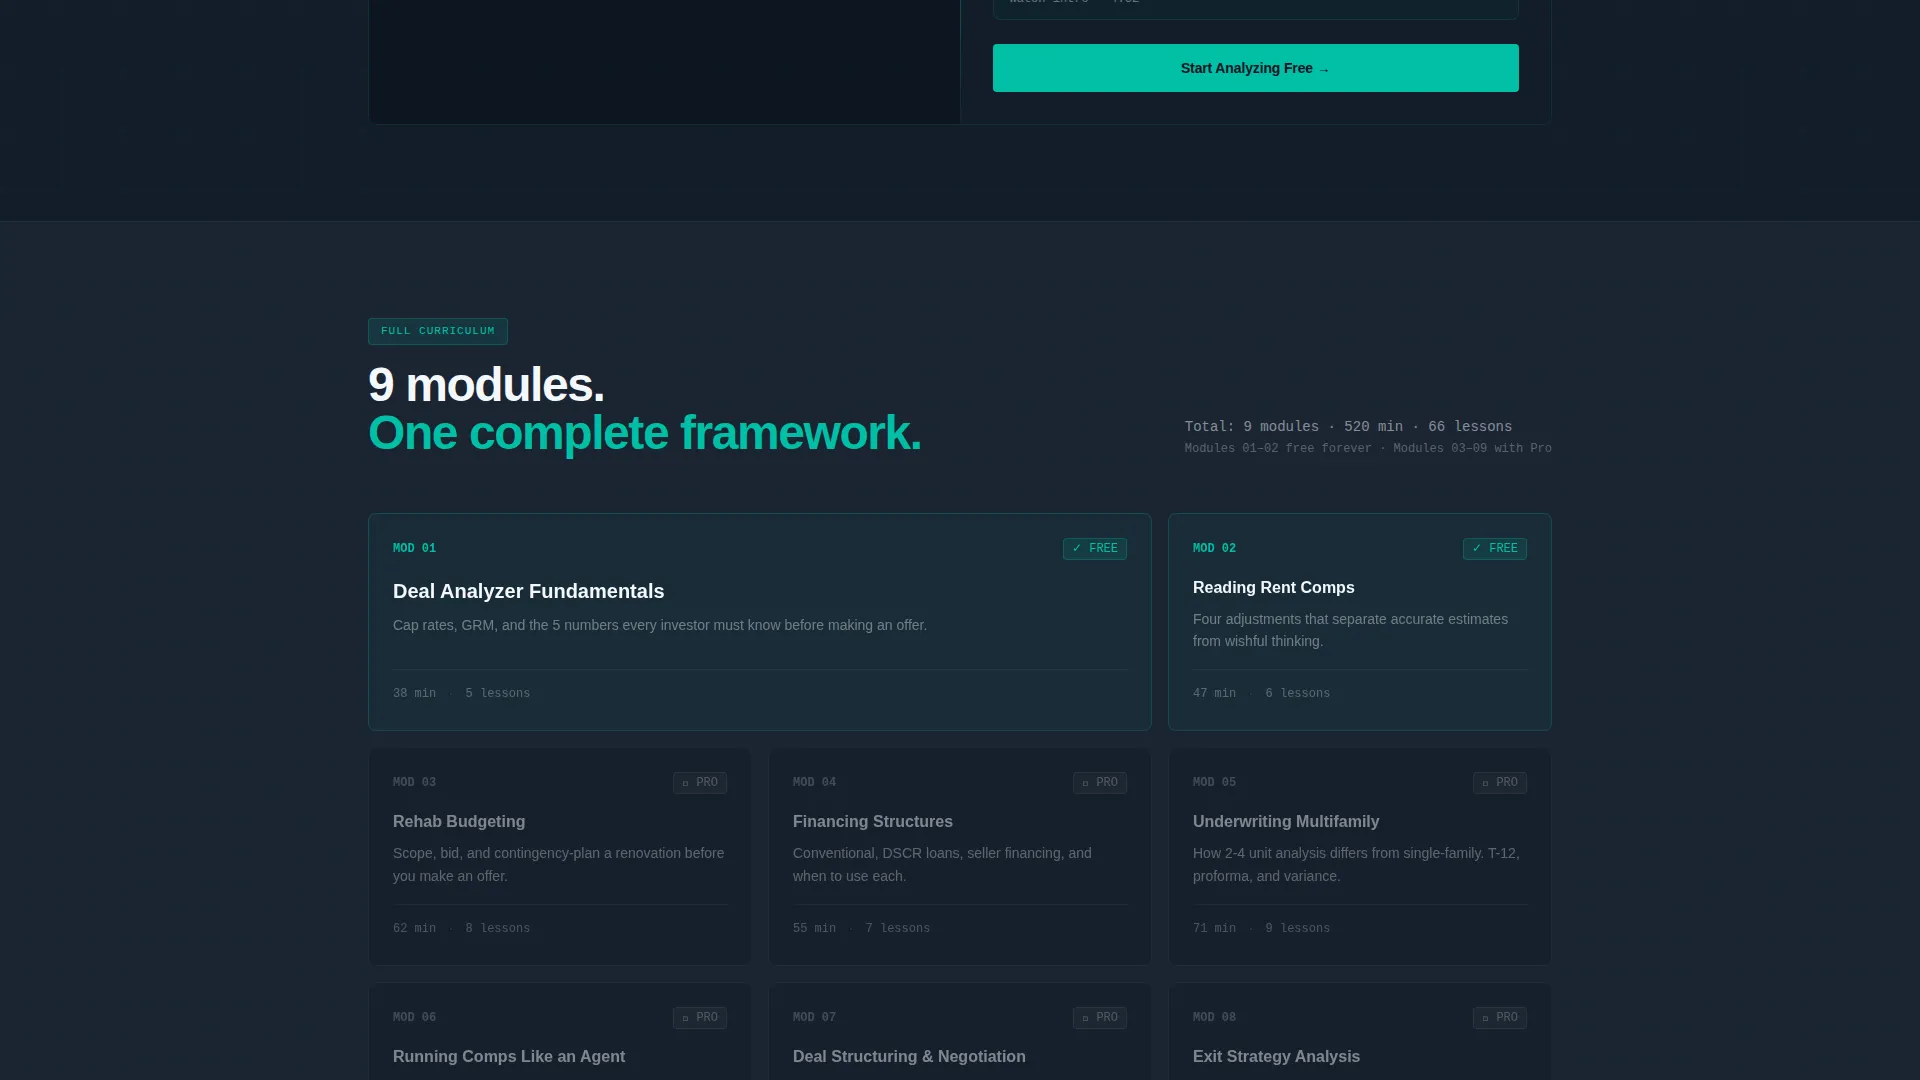
Task: Click the 'How 2-4 unit analysis' description
Action: coord(1356,864)
